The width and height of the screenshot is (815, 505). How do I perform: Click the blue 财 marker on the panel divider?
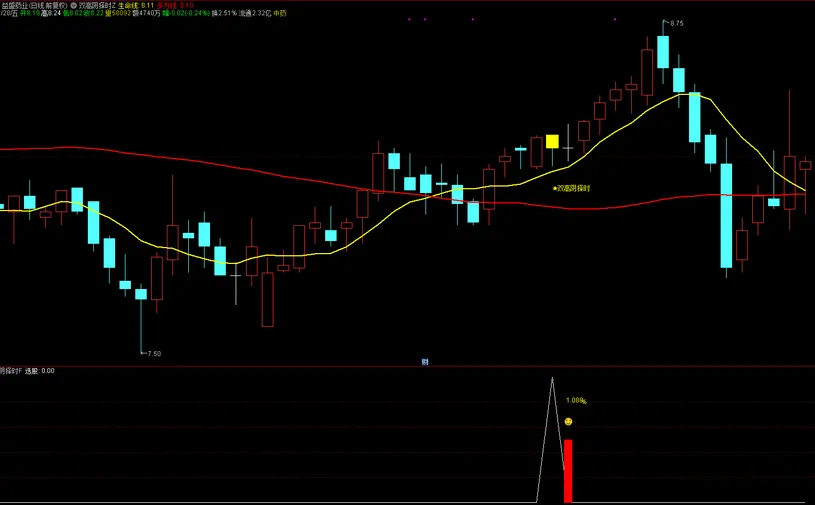click(425, 362)
